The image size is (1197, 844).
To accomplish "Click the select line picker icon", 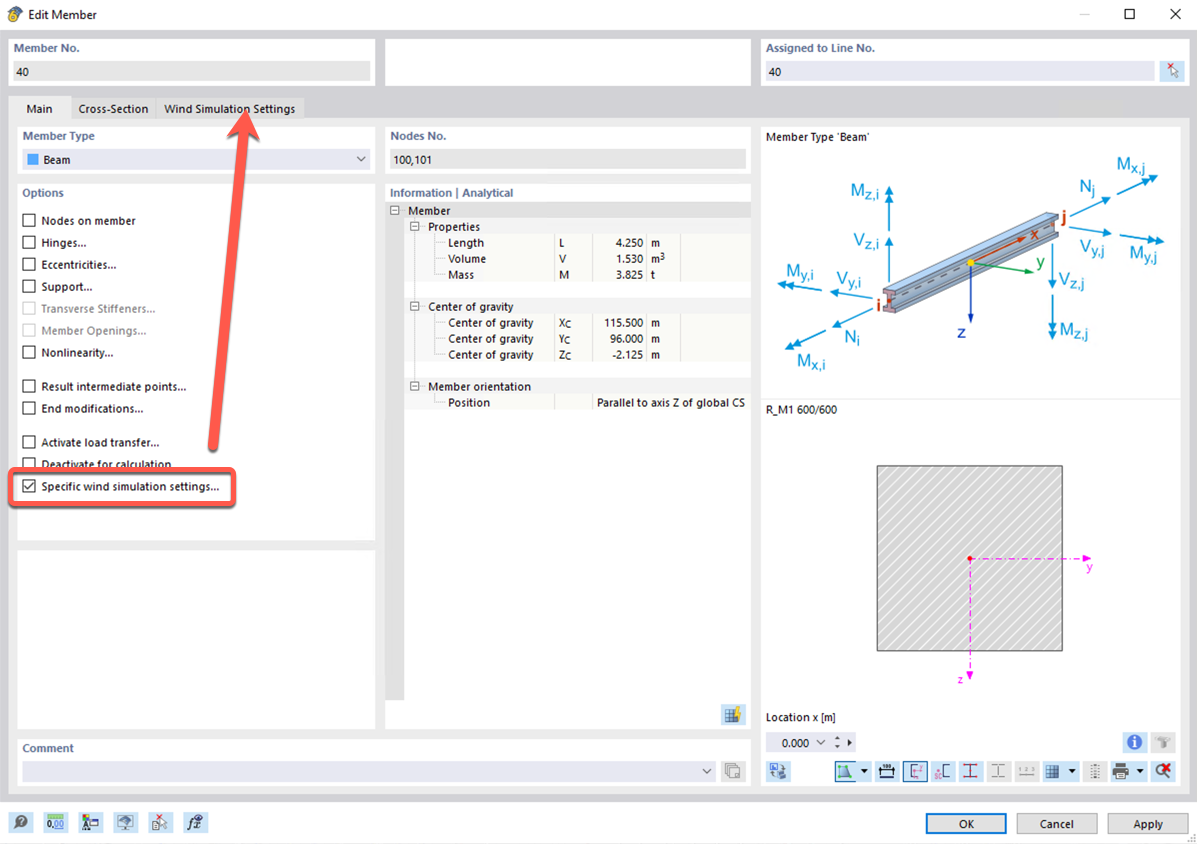I will coord(1172,71).
